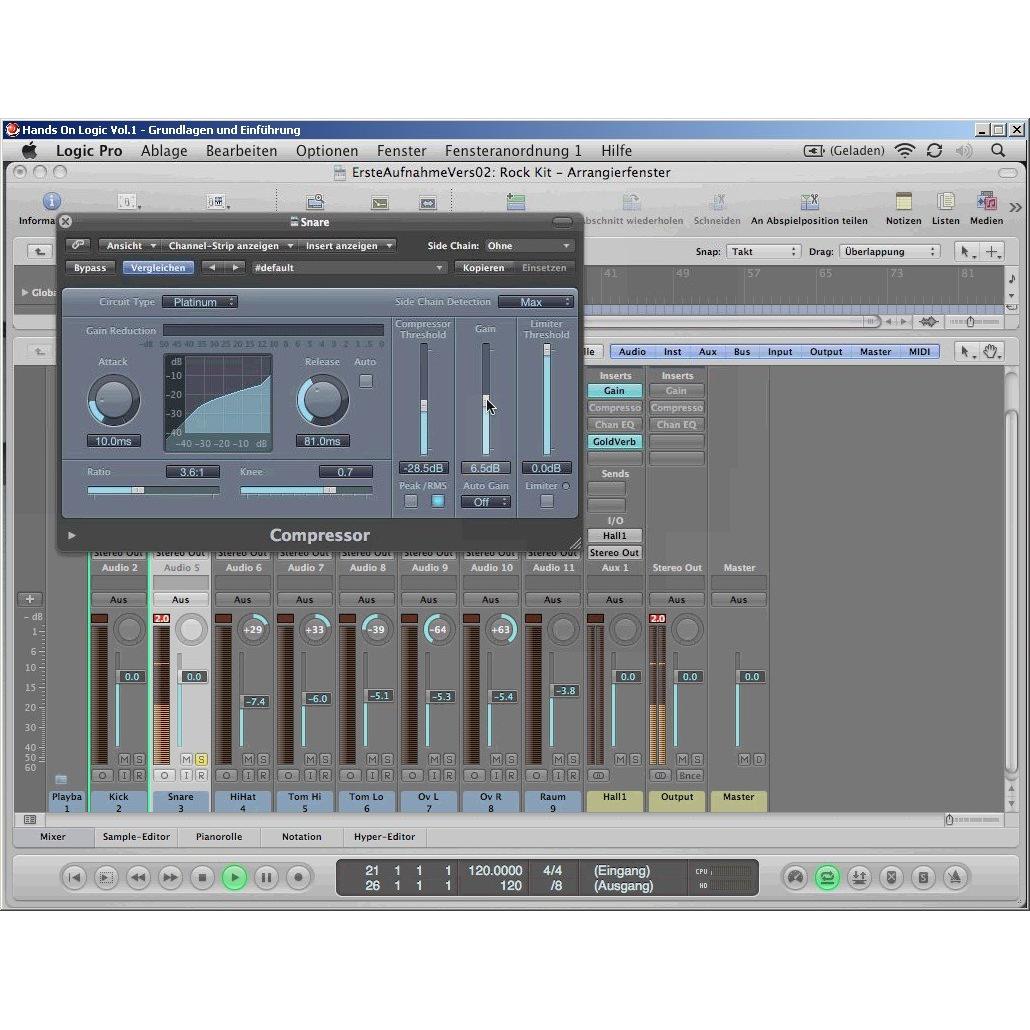This screenshot has height=1030, width=1030.
Task: Open the Auto Gain Off dropdown
Action: (485, 502)
